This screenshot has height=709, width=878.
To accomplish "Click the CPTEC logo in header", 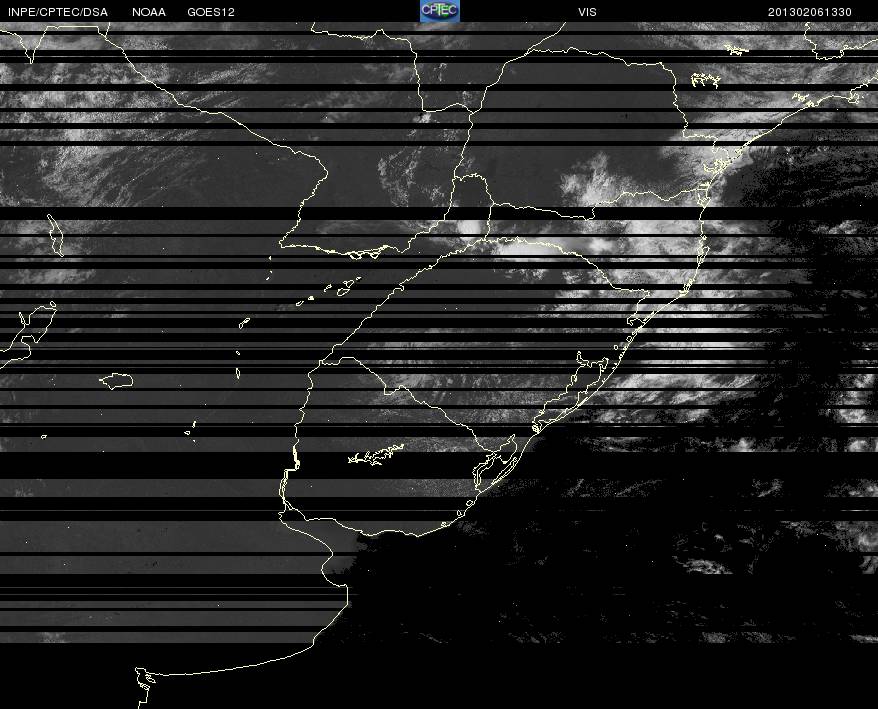I will pyautogui.click(x=440, y=11).
